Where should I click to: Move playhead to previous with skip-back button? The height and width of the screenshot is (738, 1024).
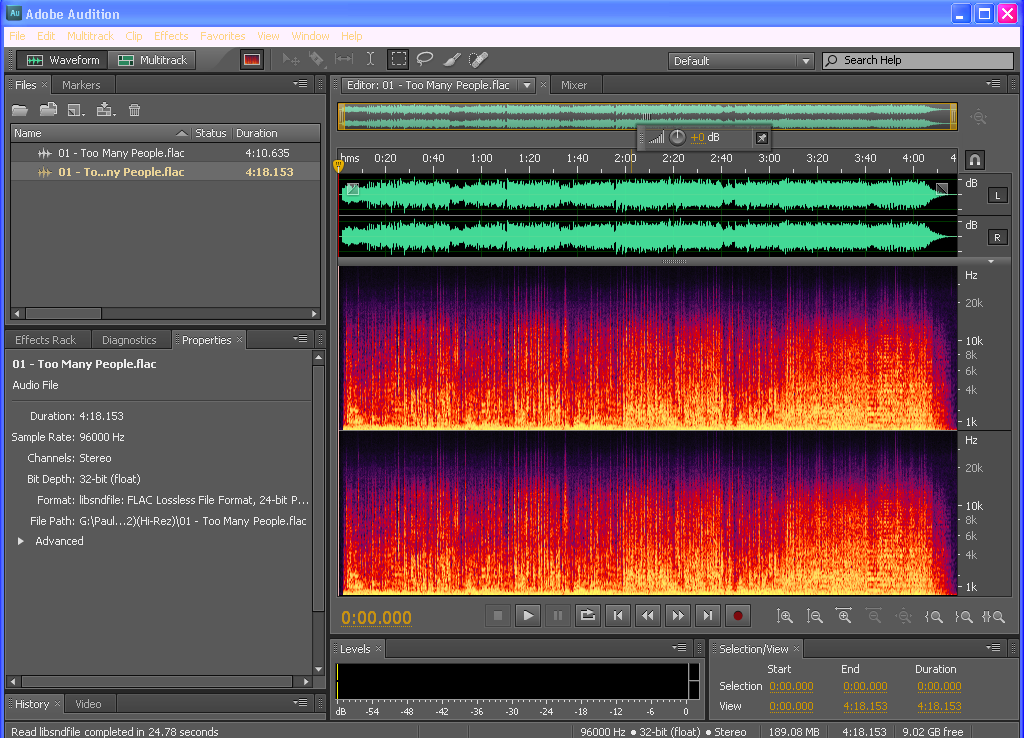pyautogui.click(x=618, y=615)
